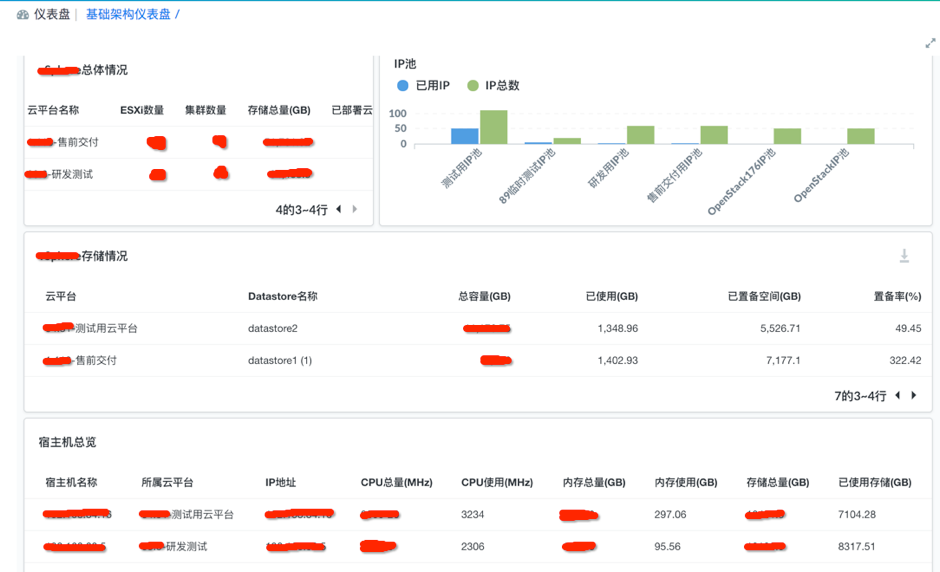
Task: Click the blue bar for 测试用IP池
Action: point(465,136)
